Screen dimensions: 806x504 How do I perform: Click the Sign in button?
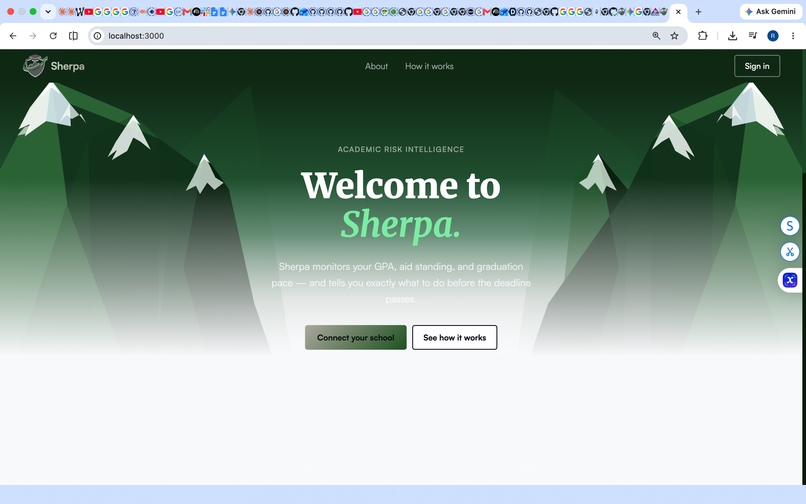(x=757, y=66)
